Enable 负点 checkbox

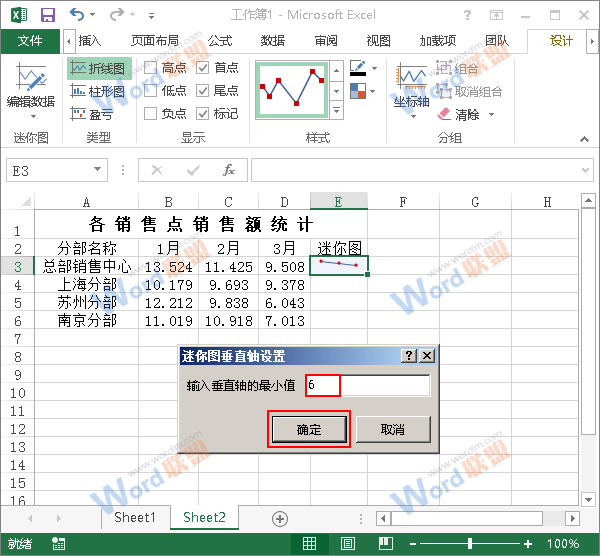coord(150,114)
